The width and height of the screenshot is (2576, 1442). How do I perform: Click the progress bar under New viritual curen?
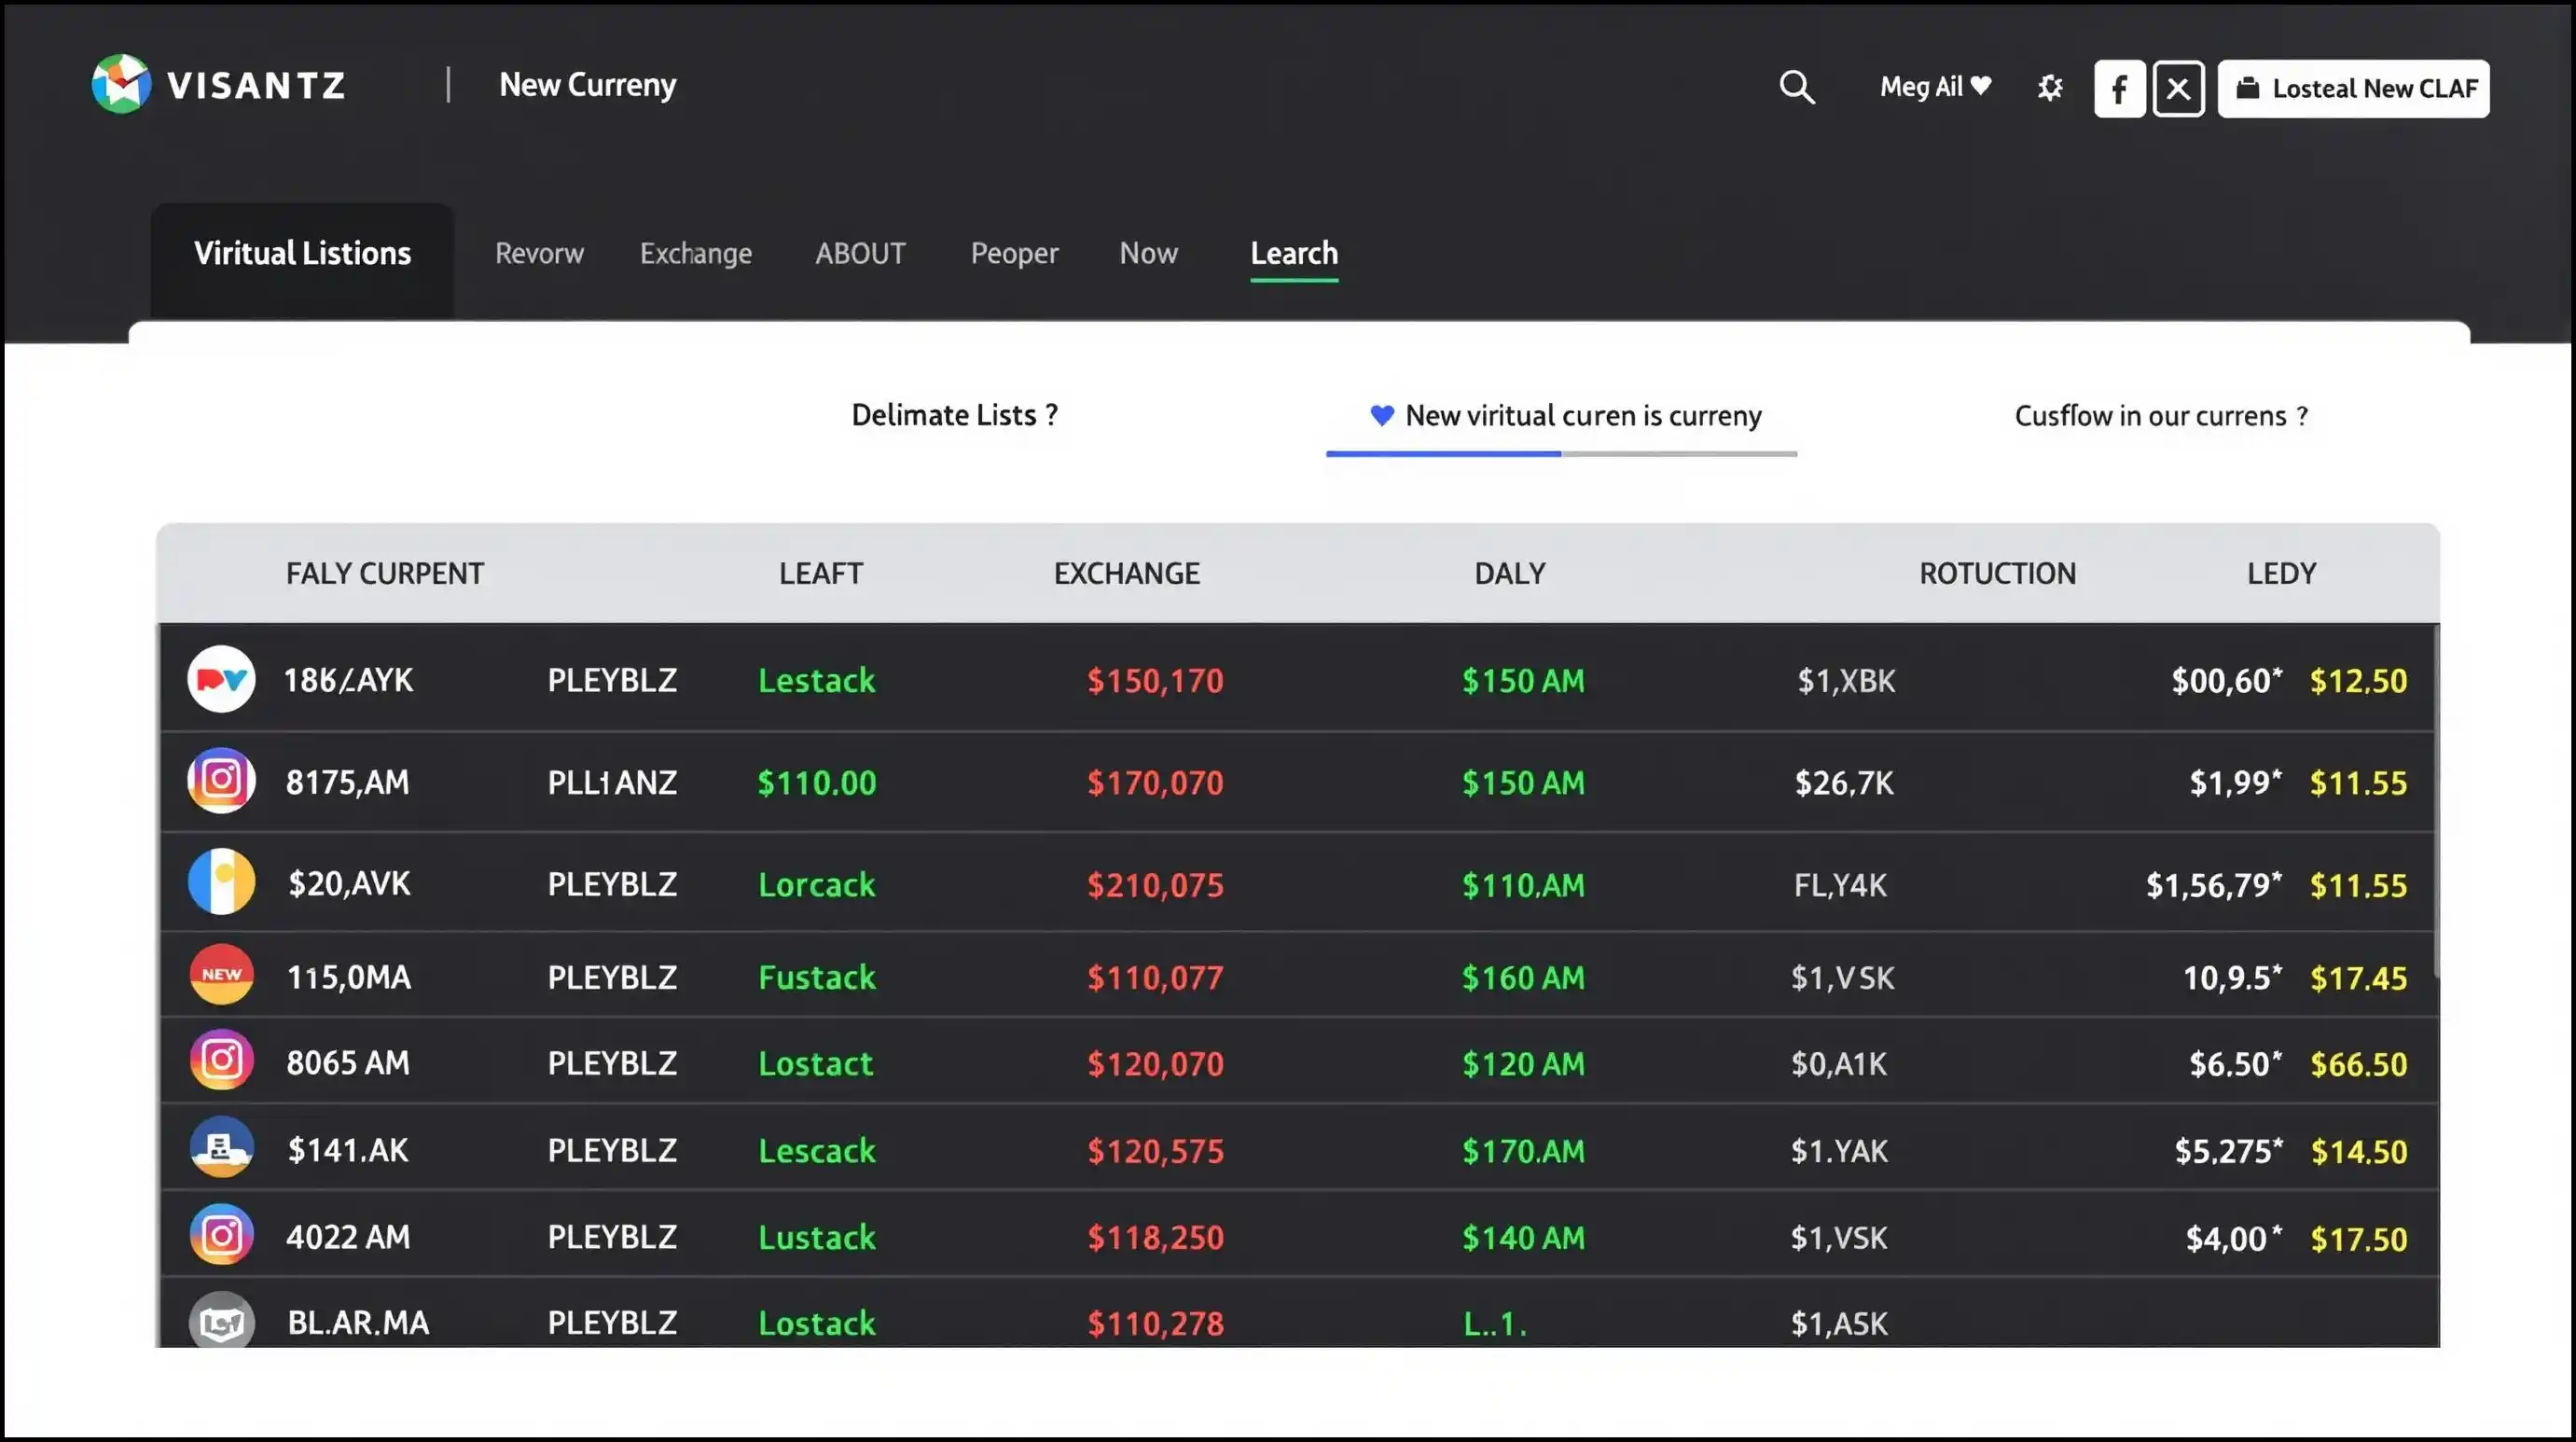(x=1560, y=454)
